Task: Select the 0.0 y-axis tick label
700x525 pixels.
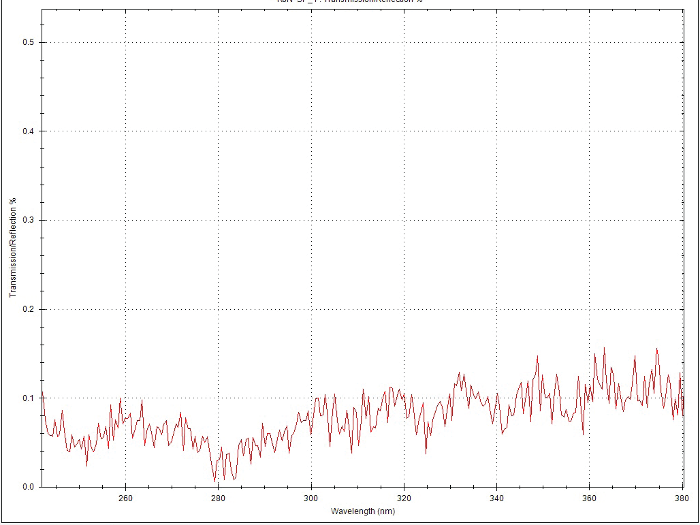Action: (29, 487)
